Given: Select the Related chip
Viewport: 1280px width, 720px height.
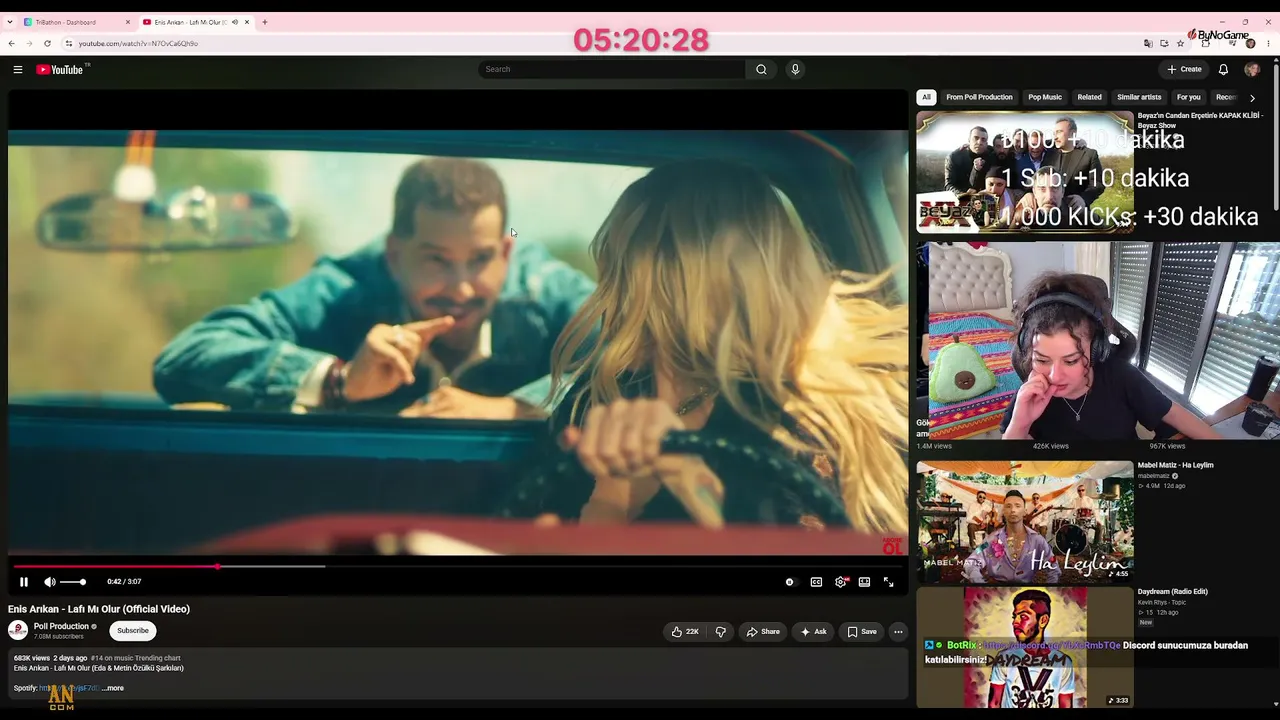Looking at the screenshot, I should point(1089,97).
